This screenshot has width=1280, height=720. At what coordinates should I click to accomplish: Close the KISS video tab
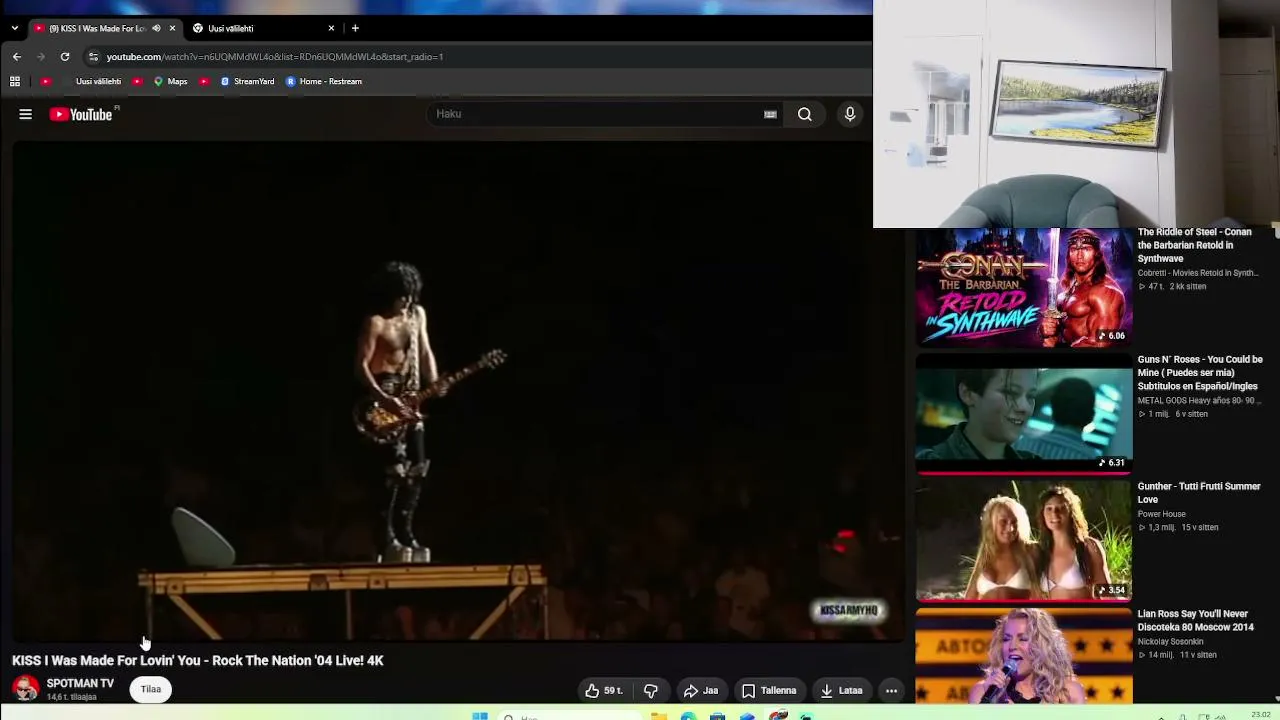pos(172,28)
